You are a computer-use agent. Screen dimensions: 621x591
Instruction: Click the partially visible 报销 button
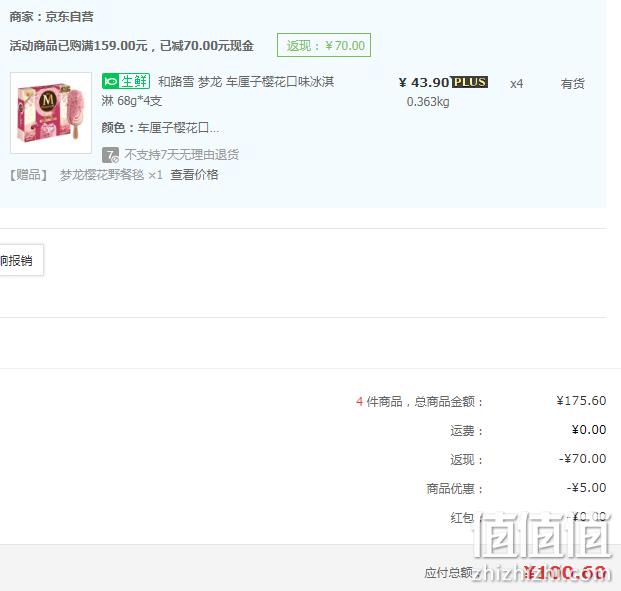(x=21, y=260)
